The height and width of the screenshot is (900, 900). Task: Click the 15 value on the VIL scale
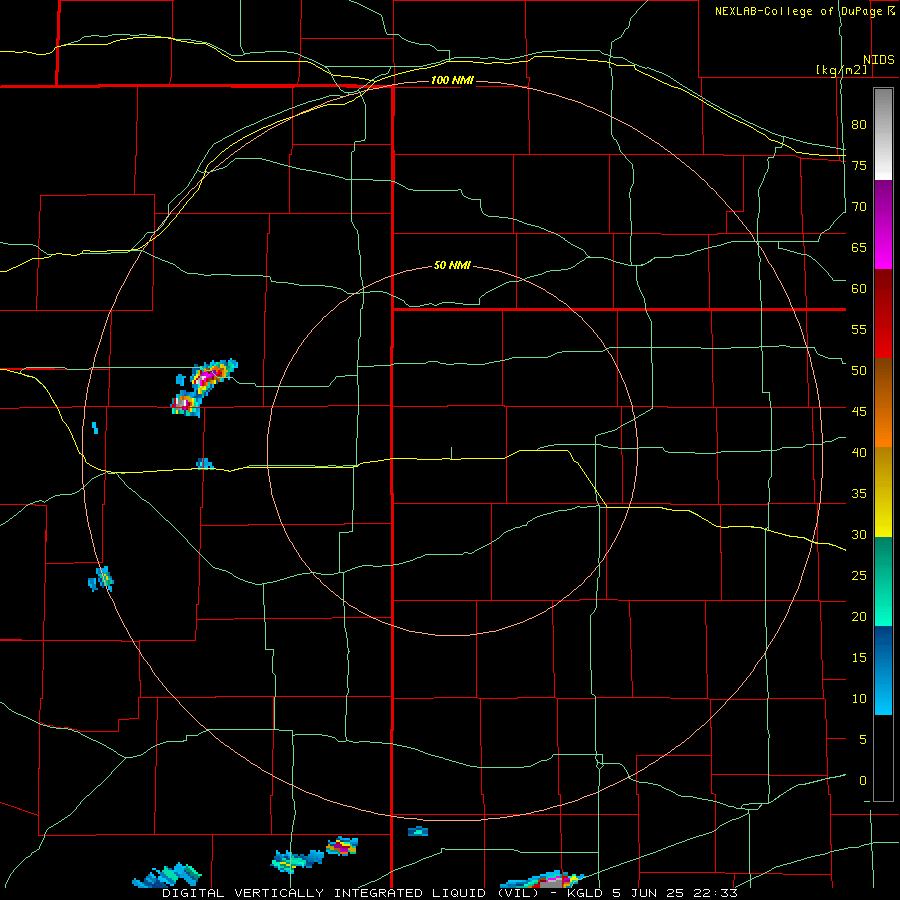tap(859, 657)
